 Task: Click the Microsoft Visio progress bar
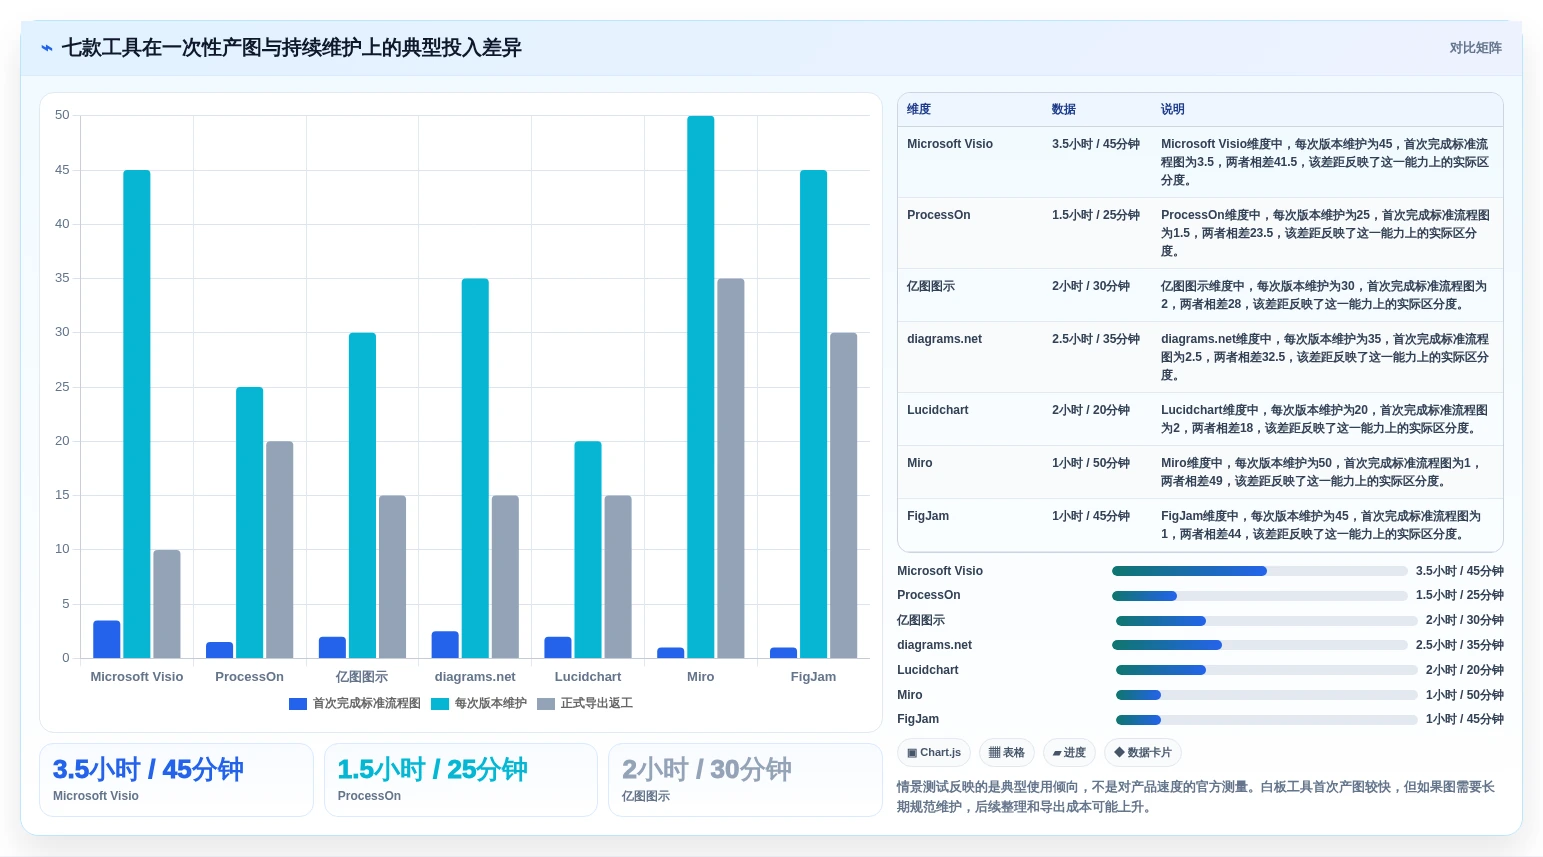pos(1260,571)
